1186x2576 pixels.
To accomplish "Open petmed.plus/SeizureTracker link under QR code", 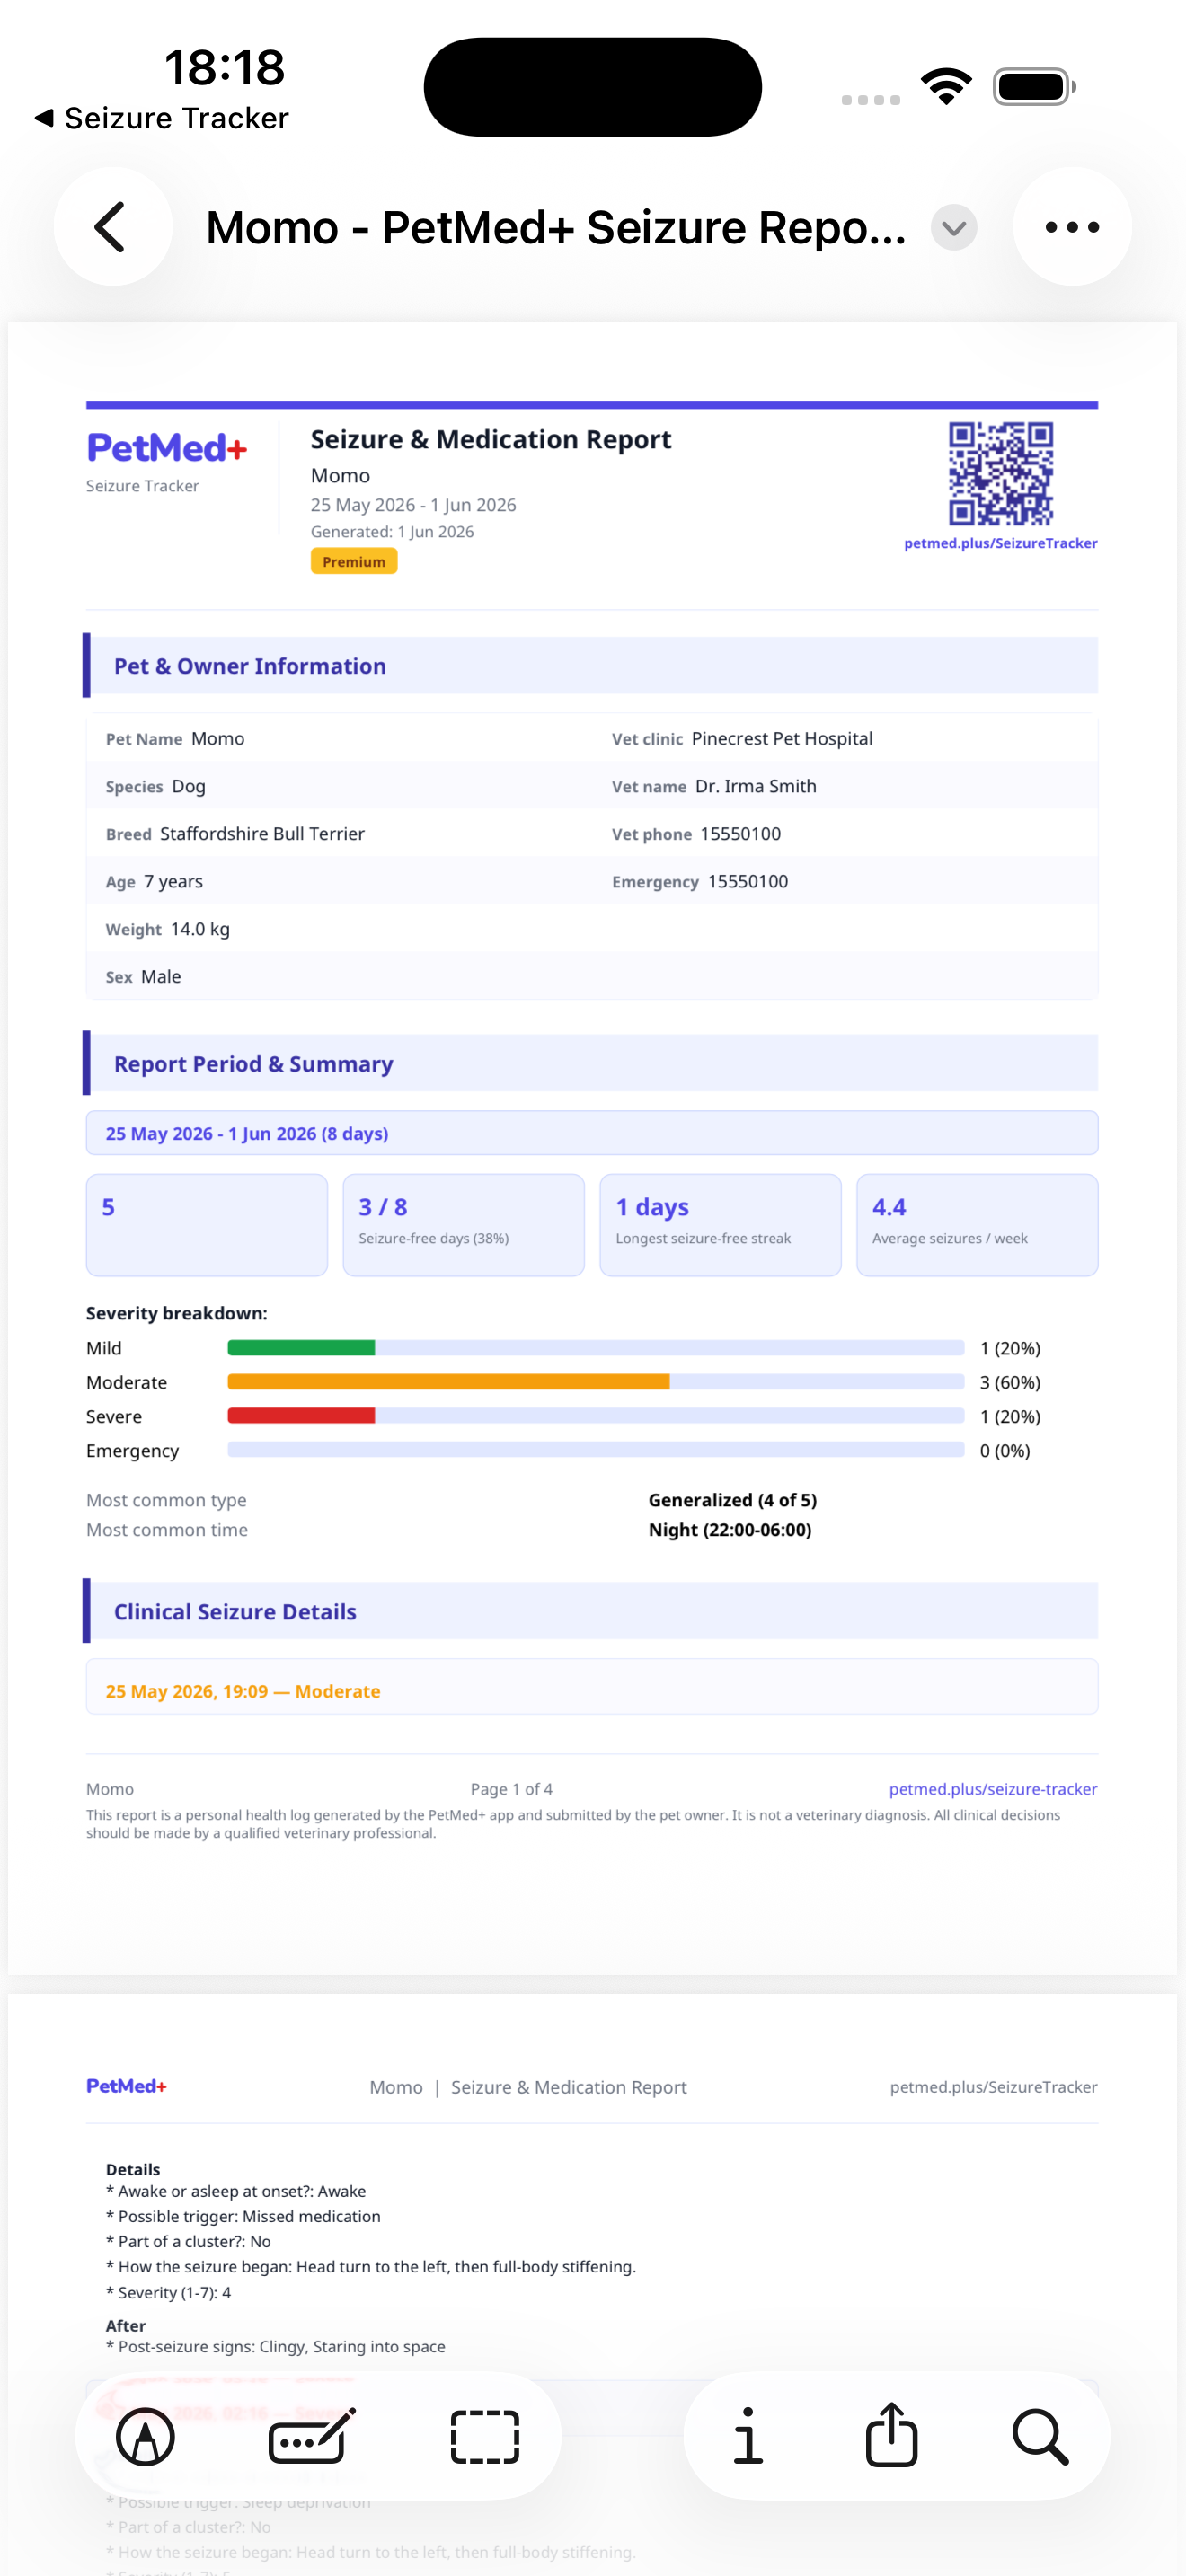I will click(1000, 543).
